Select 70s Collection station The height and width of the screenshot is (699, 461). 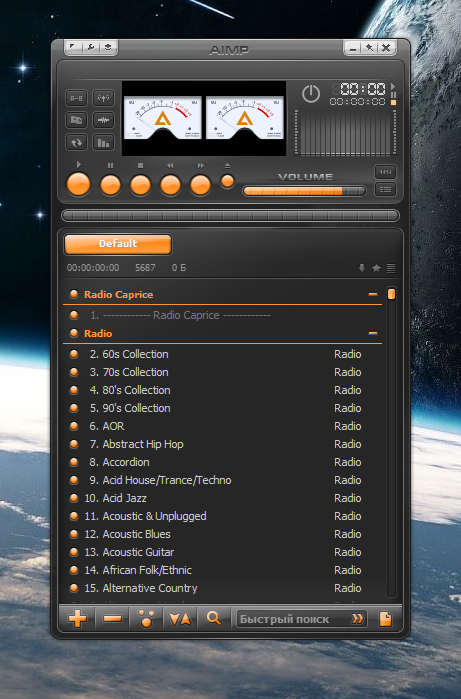click(223, 372)
